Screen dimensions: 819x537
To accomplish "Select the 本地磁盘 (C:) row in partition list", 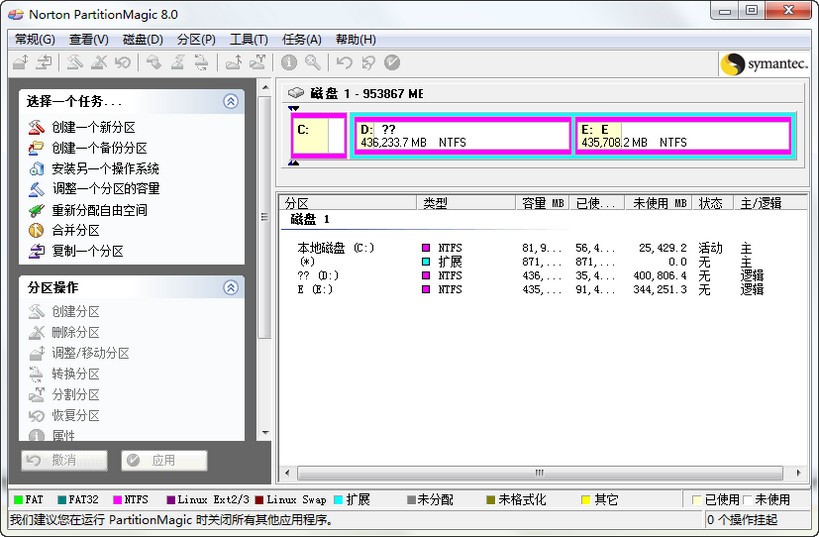I will pos(335,248).
